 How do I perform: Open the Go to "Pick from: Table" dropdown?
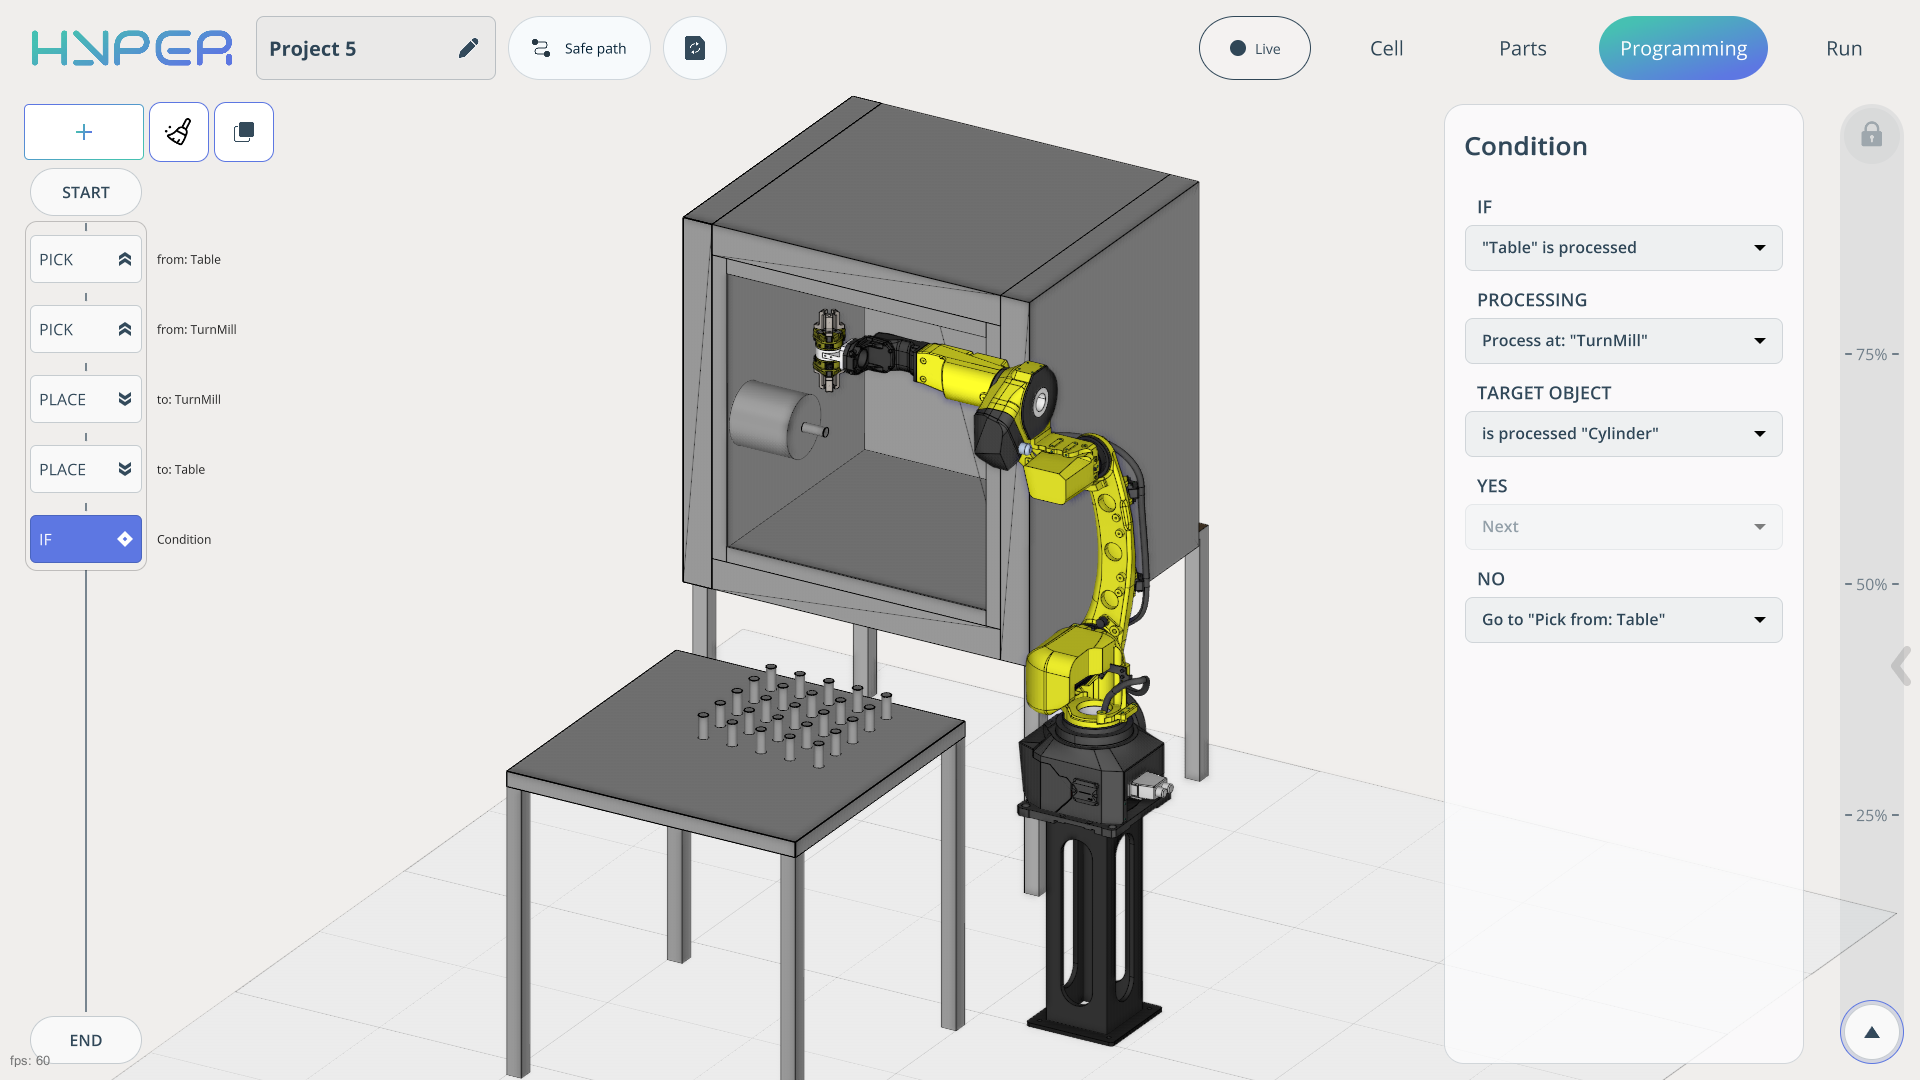coord(1623,620)
